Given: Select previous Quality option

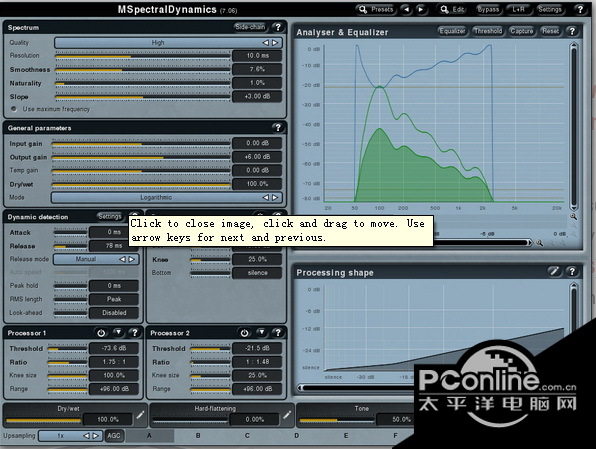Looking at the screenshot, I should 266,43.
